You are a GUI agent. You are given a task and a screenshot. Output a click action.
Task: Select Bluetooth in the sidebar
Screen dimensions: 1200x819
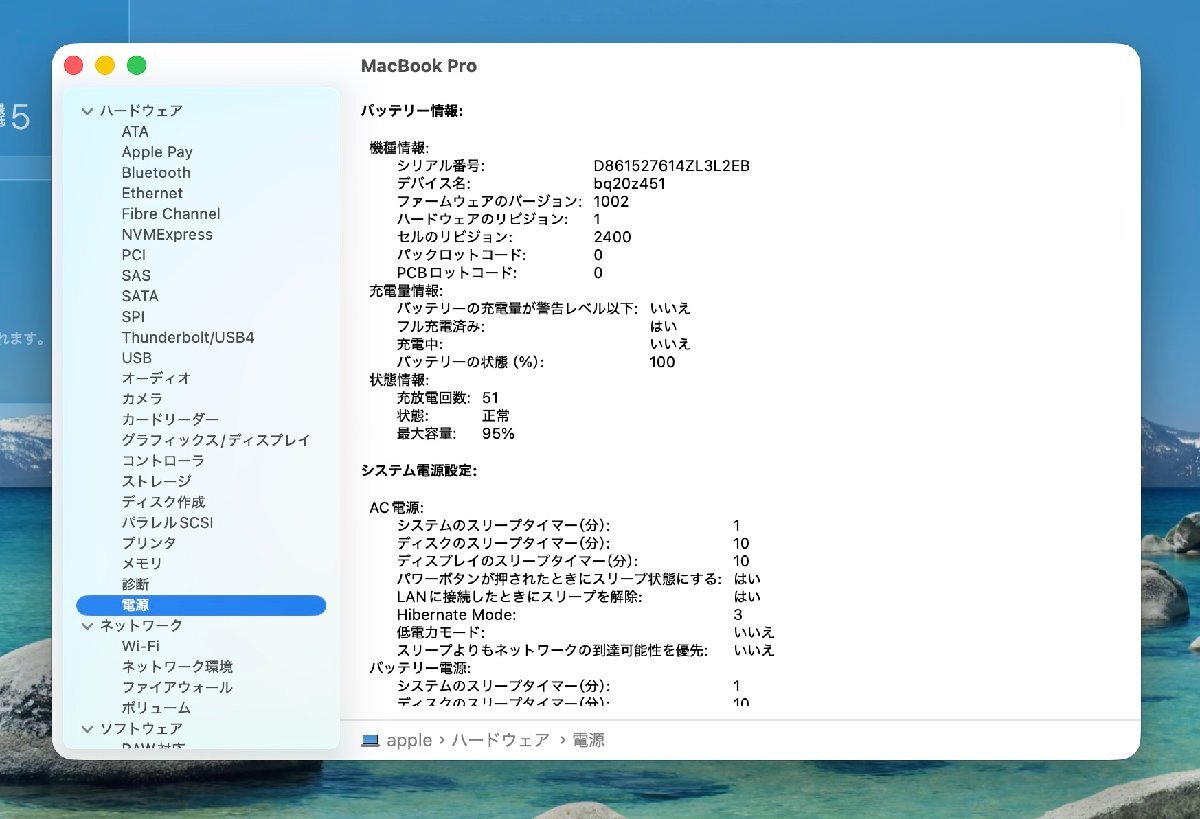[x=156, y=173]
